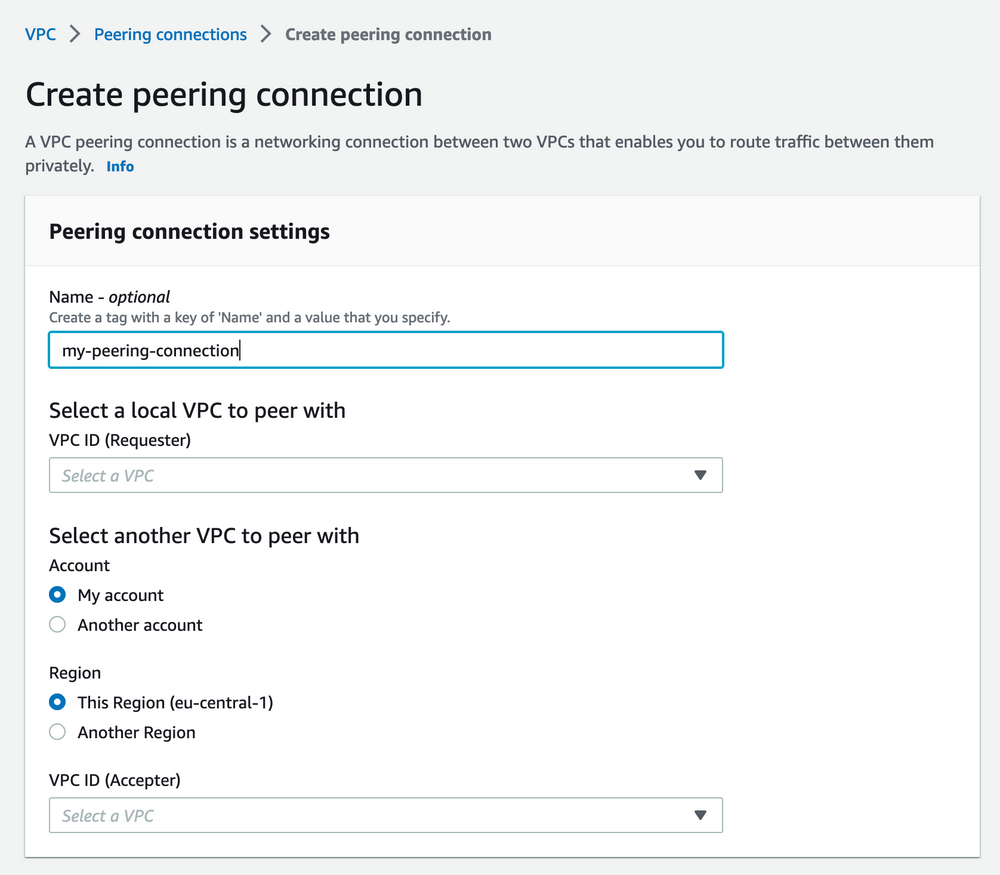The width and height of the screenshot is (1000, 875).
Task: Choose 'This Region (eu-central-1)' option
Action: pyautogui.click(x=57, y=702)
